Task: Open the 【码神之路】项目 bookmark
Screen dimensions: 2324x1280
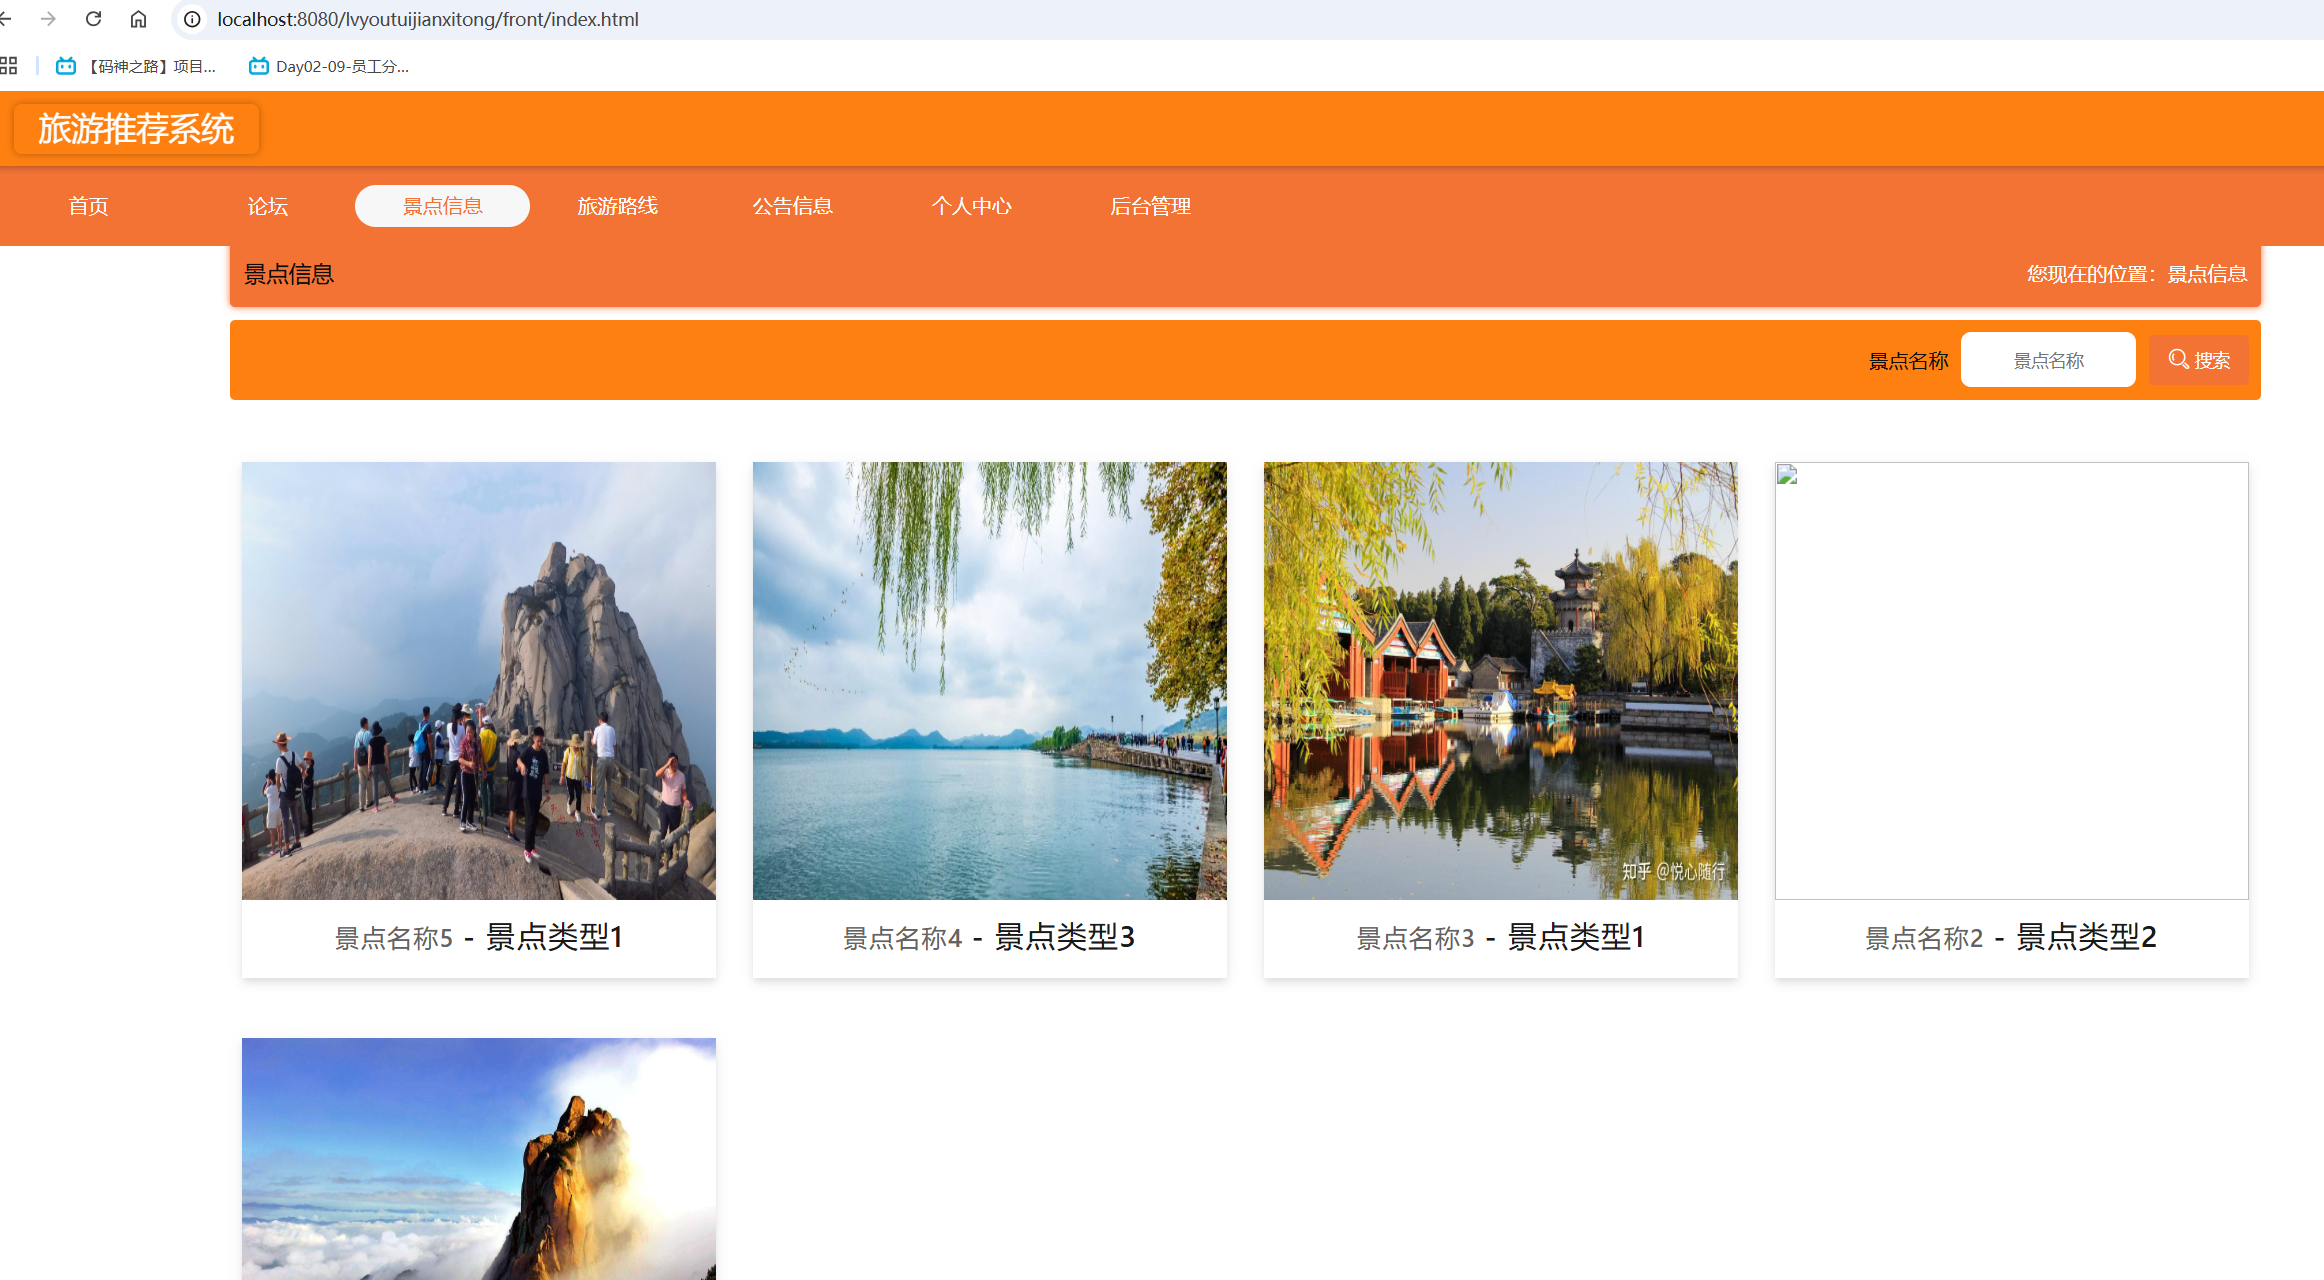Action: click(x=150, y=66)
